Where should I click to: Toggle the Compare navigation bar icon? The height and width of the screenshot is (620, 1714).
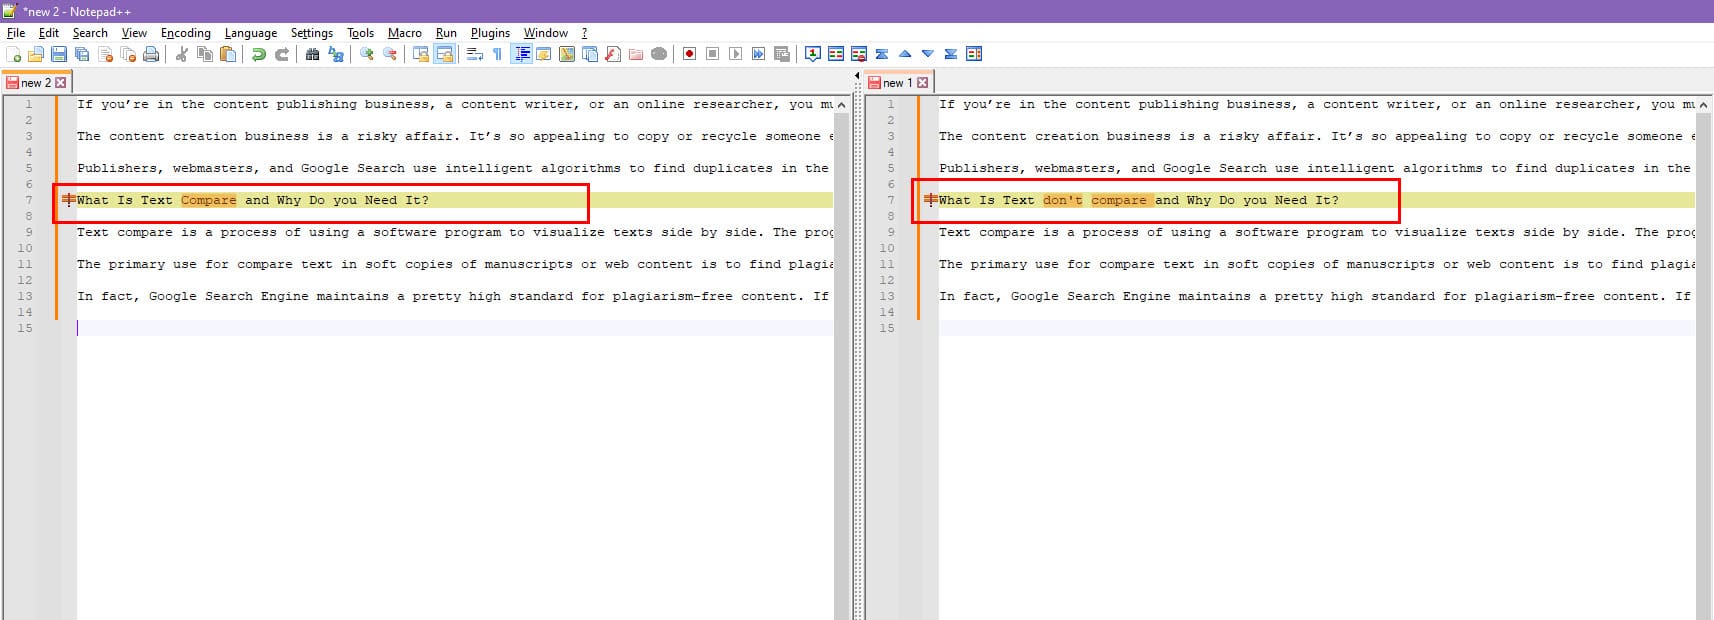click(974, 54)
